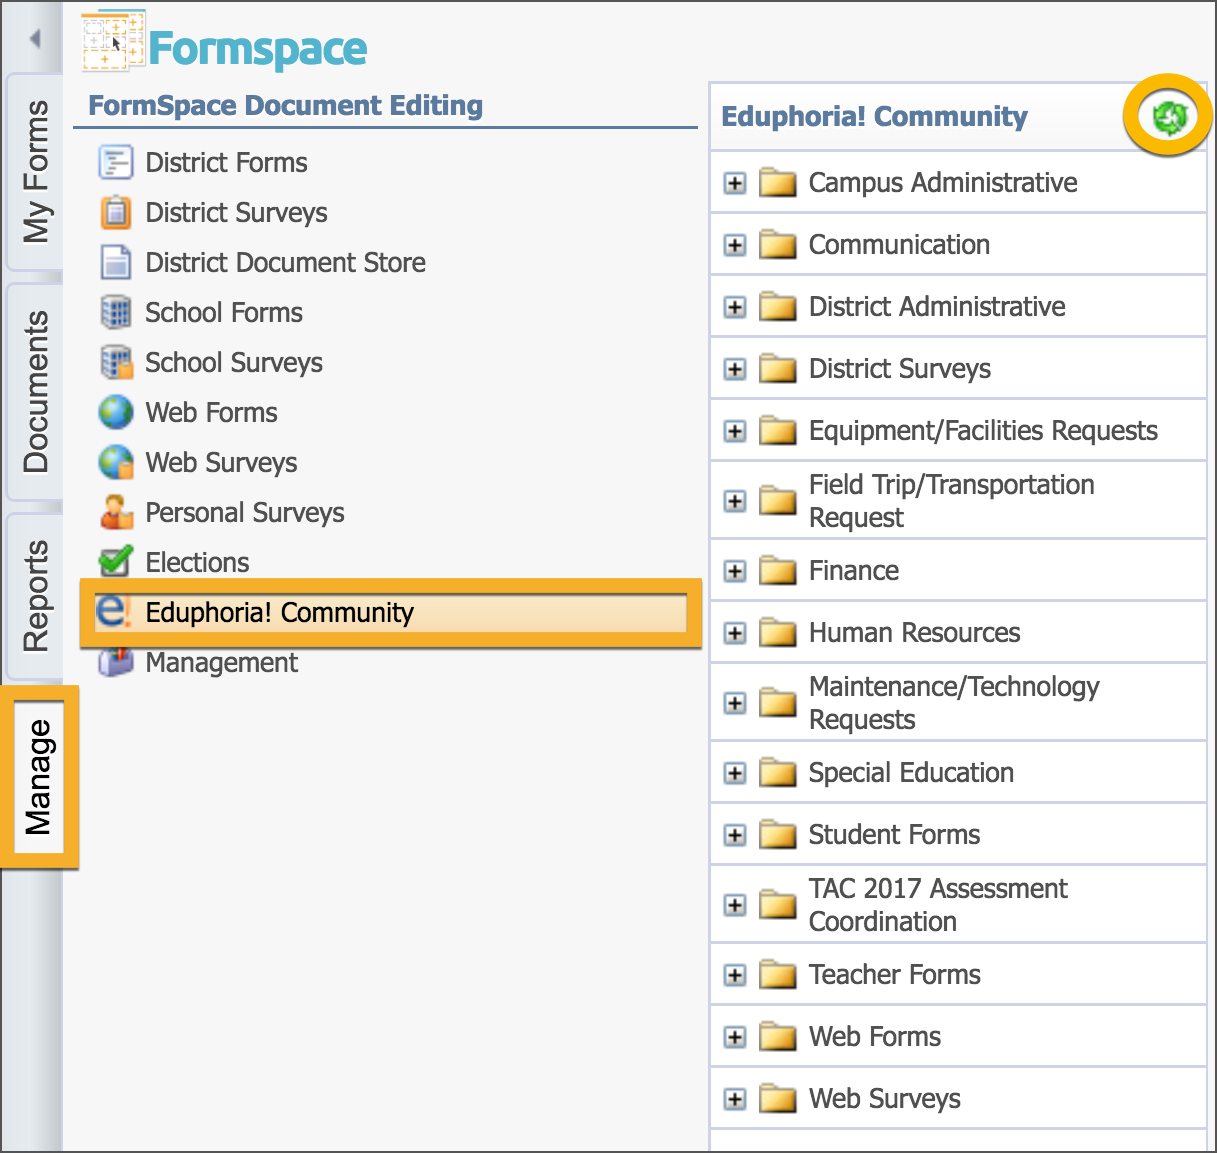Viewport: 1217px width, 1153px height.
Task: Click the green refresh icon in Eduphoria! Community
Action: click(x=1168, y=117)
